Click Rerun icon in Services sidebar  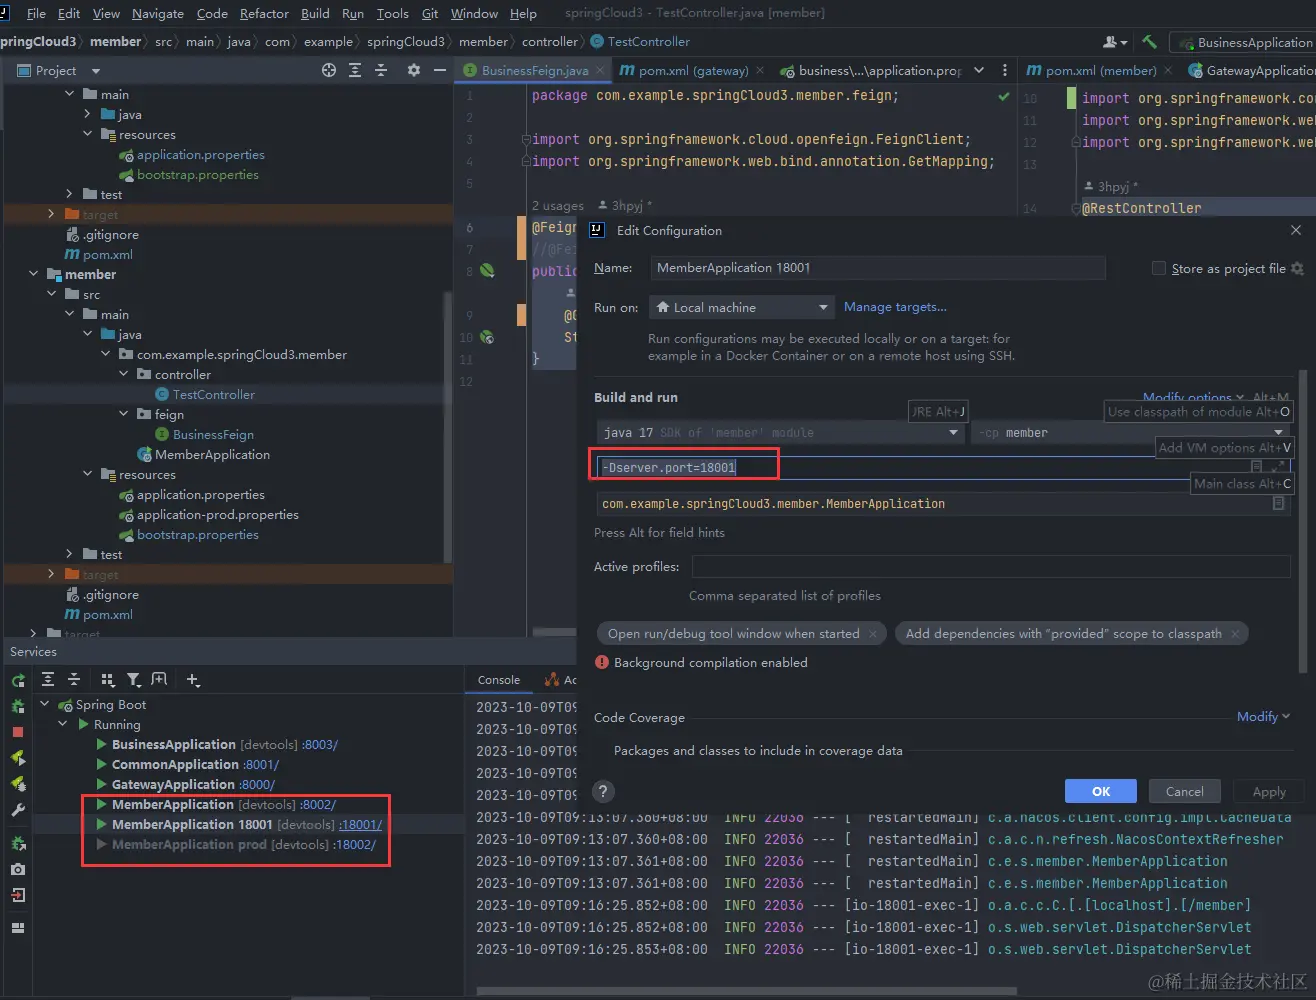tap(18, 680)
